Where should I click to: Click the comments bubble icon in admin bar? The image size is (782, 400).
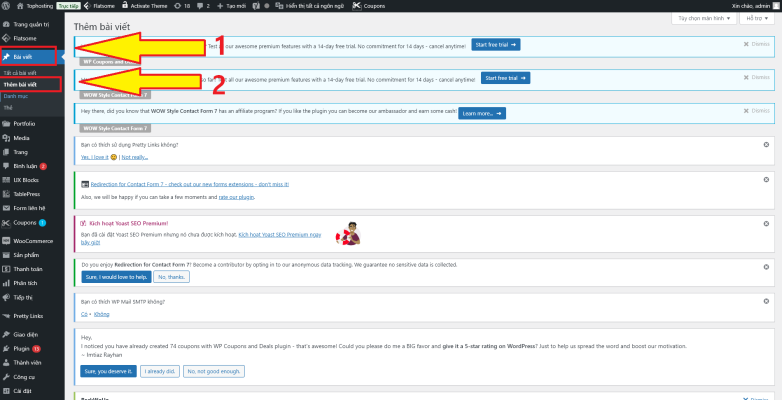pyautogui.click(x=201, y=5)
